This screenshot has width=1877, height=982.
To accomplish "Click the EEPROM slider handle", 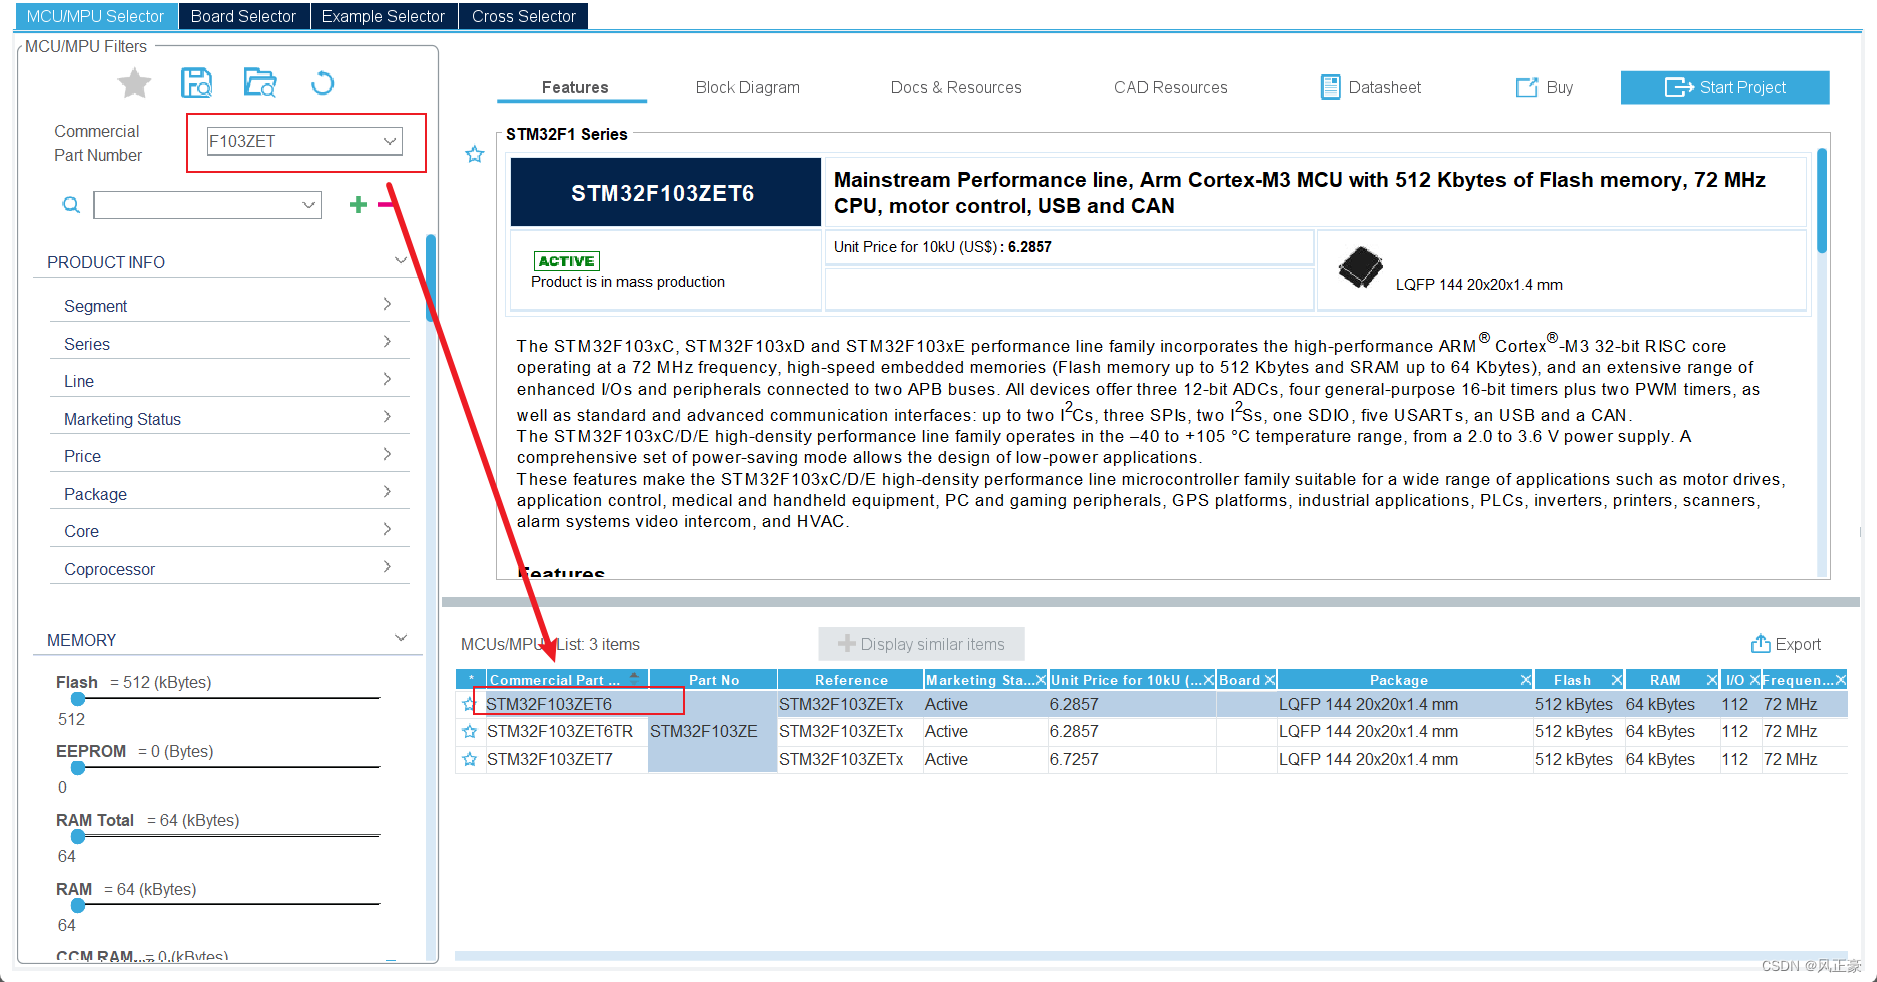I will (78, 768).
